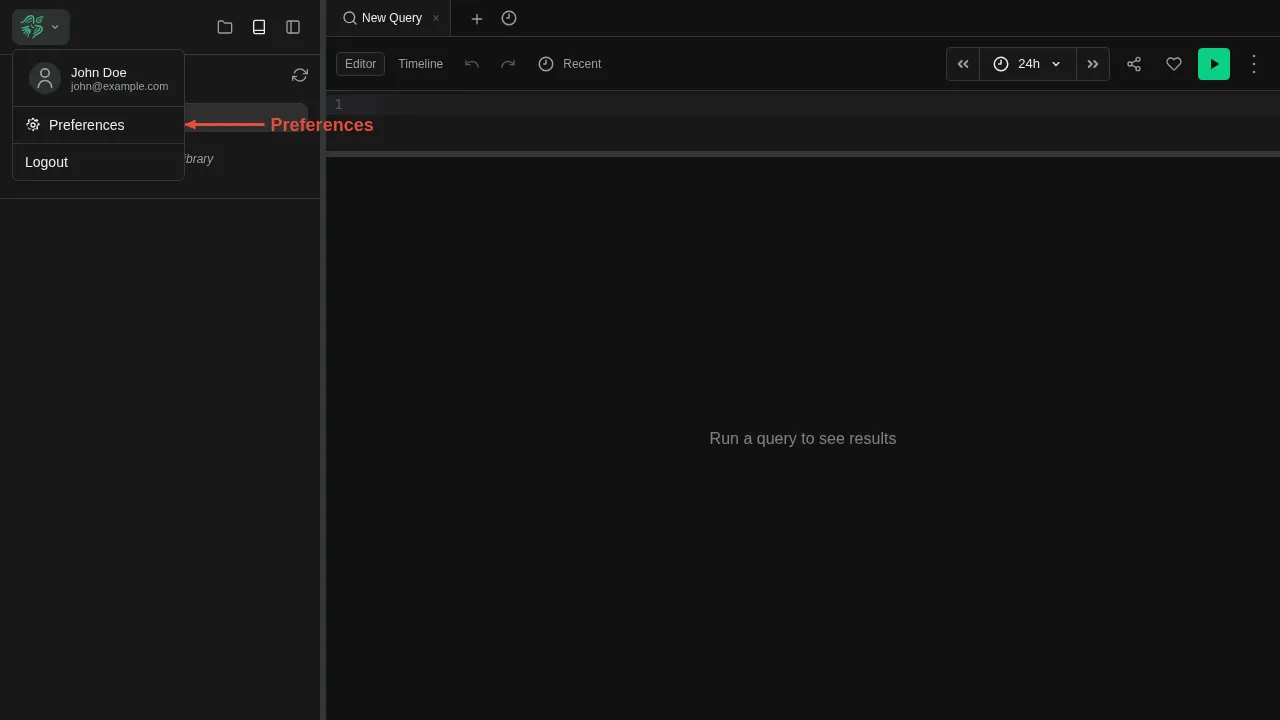This screenshot has height=720, width=1280.
Task: Click the undo arrow icon
Action: click(472, 64)
